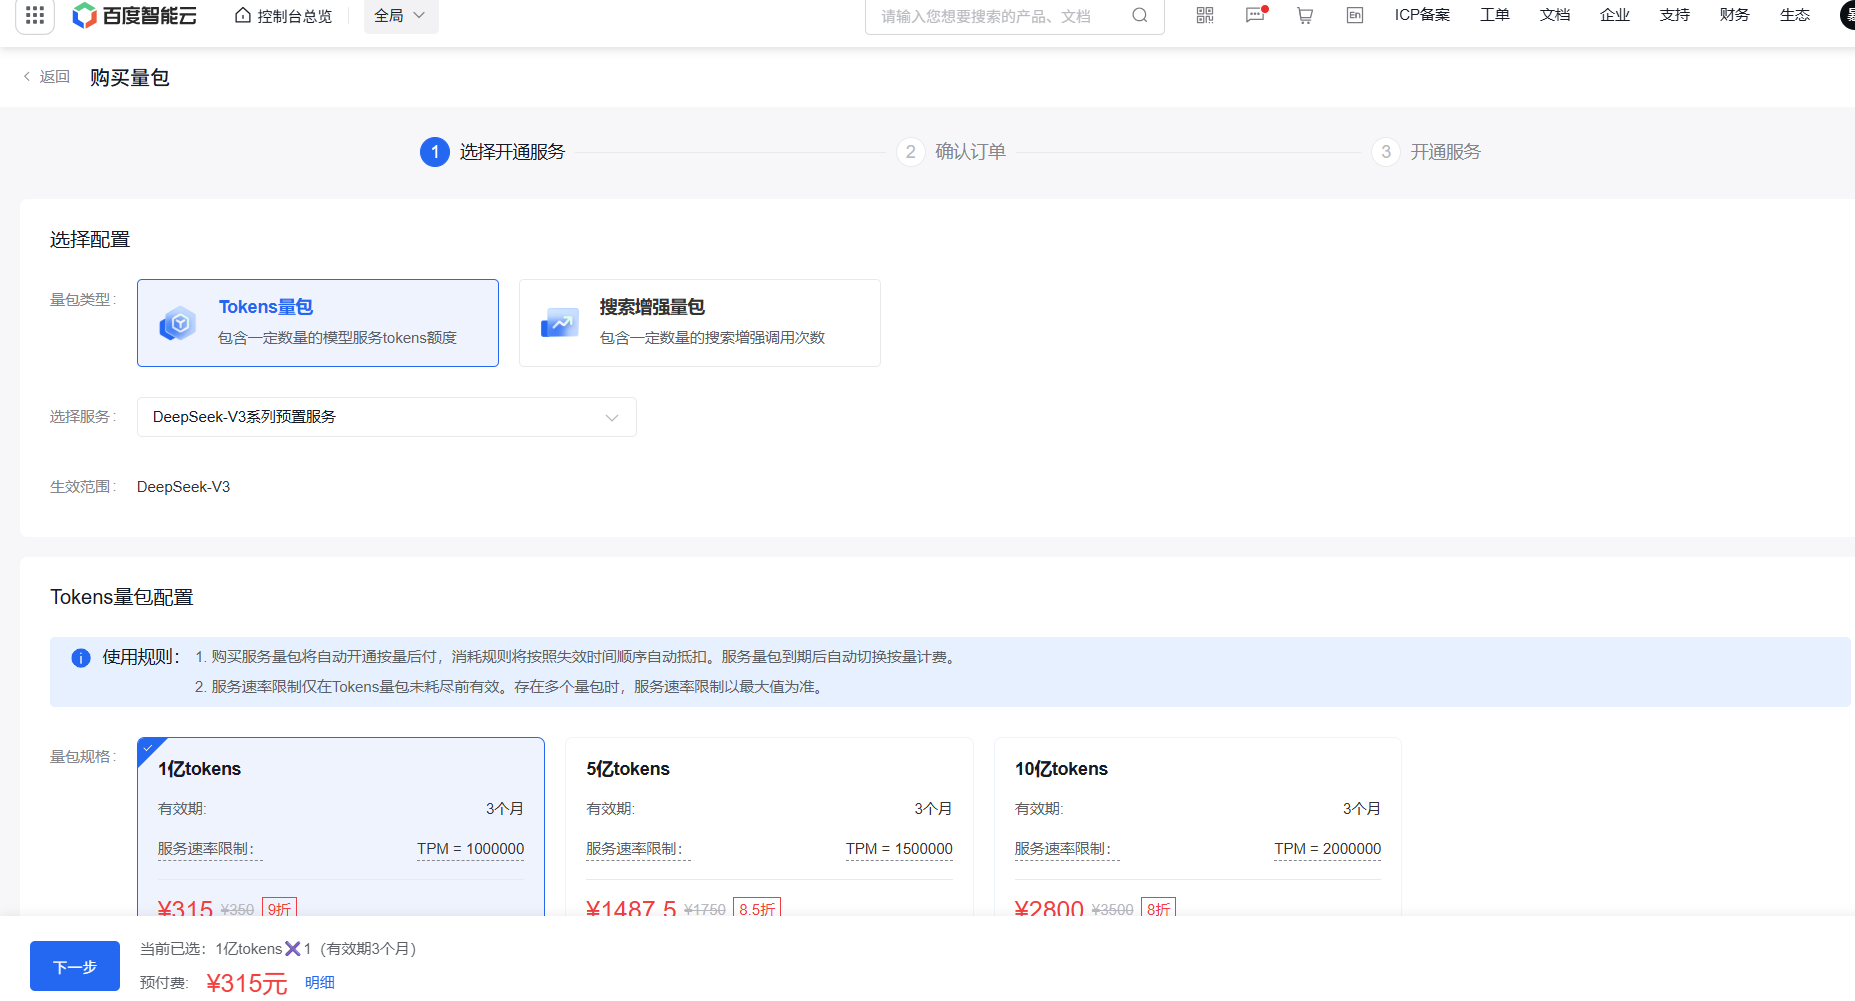Open the apps grid menu icon
The width and height of the screenshot is (1855, 1001).
35,15
